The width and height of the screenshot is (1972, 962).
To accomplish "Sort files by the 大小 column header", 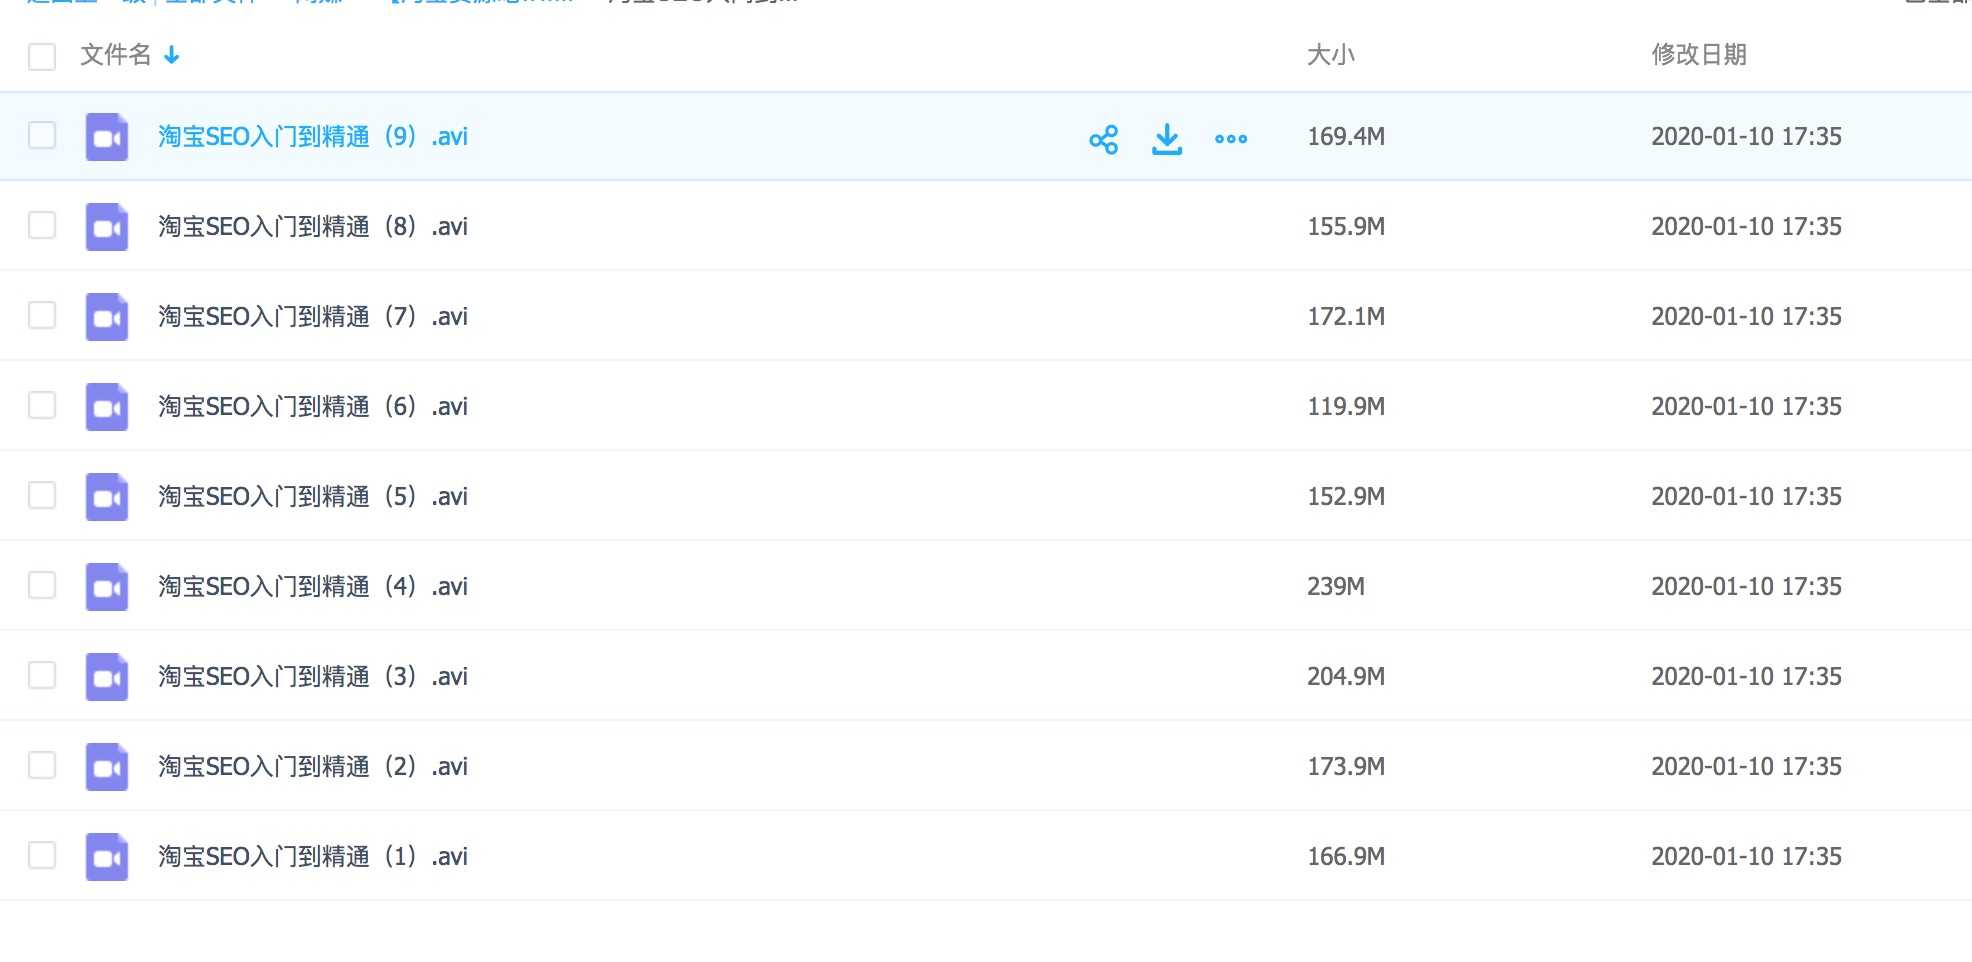I will pyautogui.click(x=1331, y=55).
